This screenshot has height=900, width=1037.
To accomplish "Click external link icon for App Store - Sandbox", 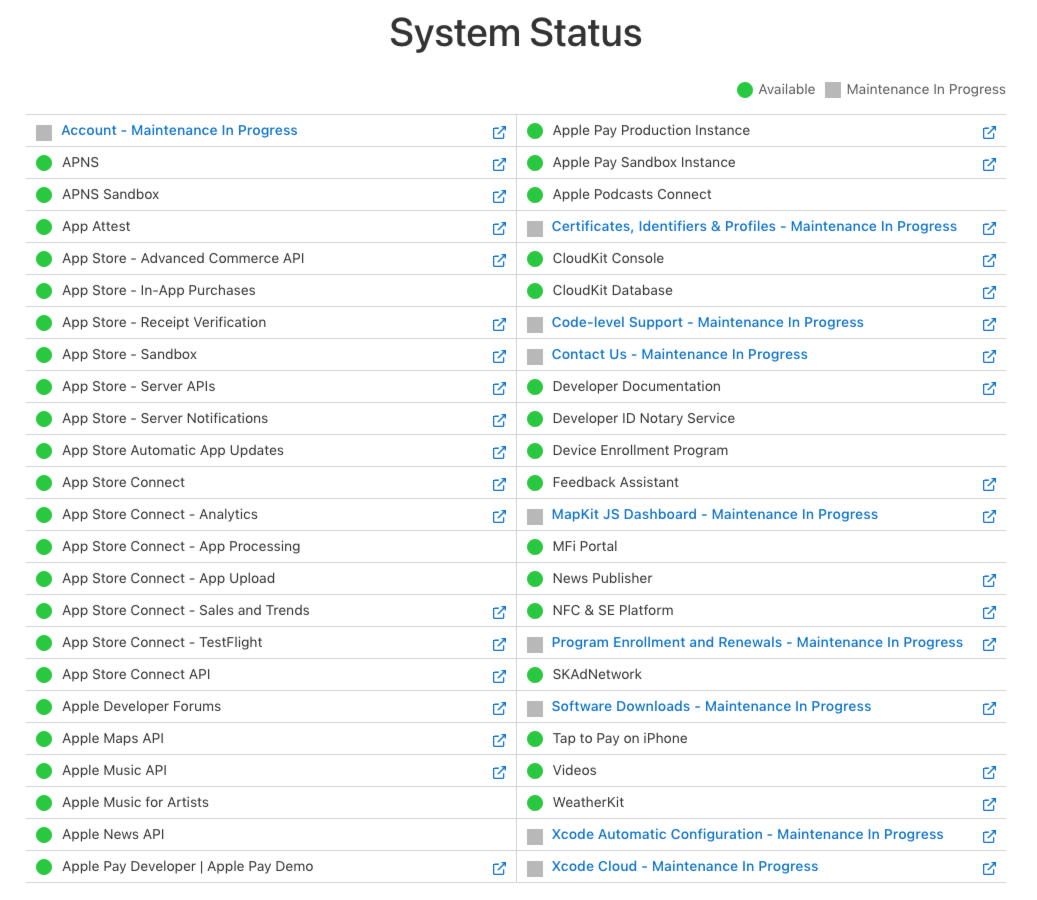I will coord(499,356).
